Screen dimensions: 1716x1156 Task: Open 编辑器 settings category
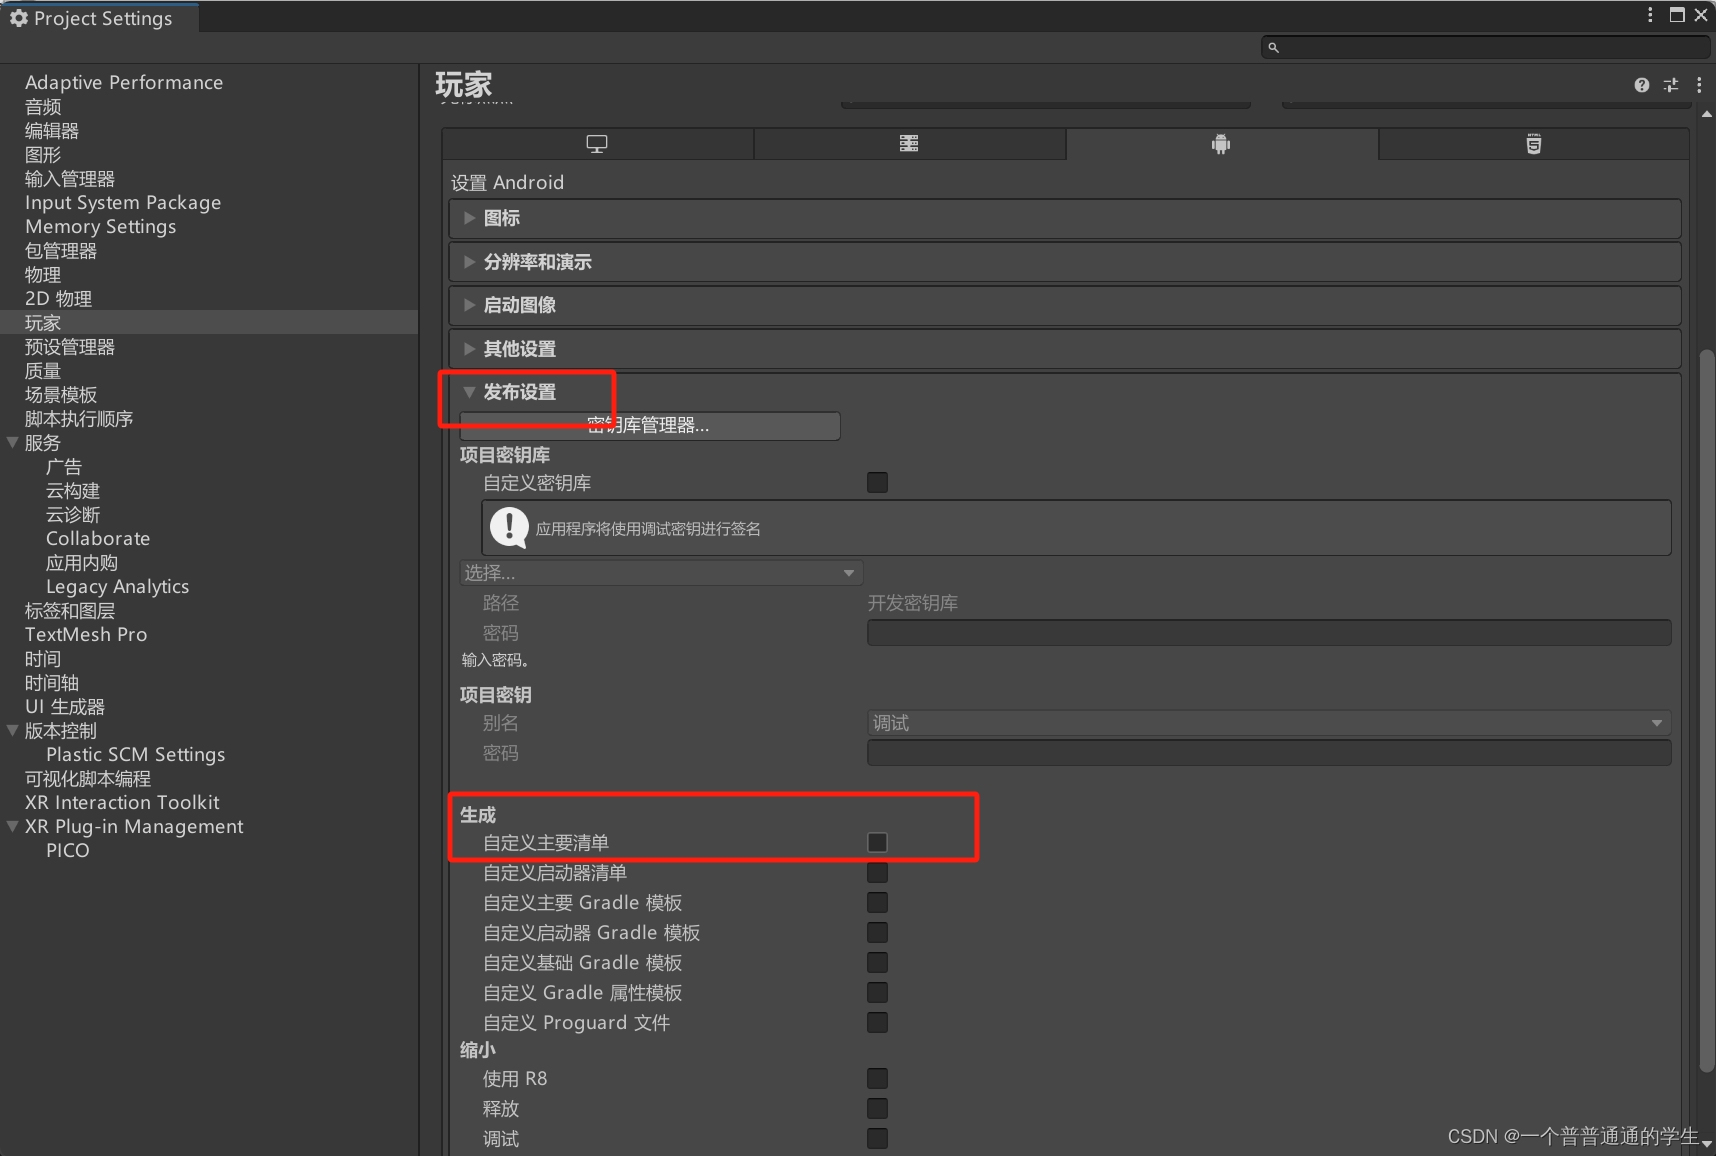(52, 130)
